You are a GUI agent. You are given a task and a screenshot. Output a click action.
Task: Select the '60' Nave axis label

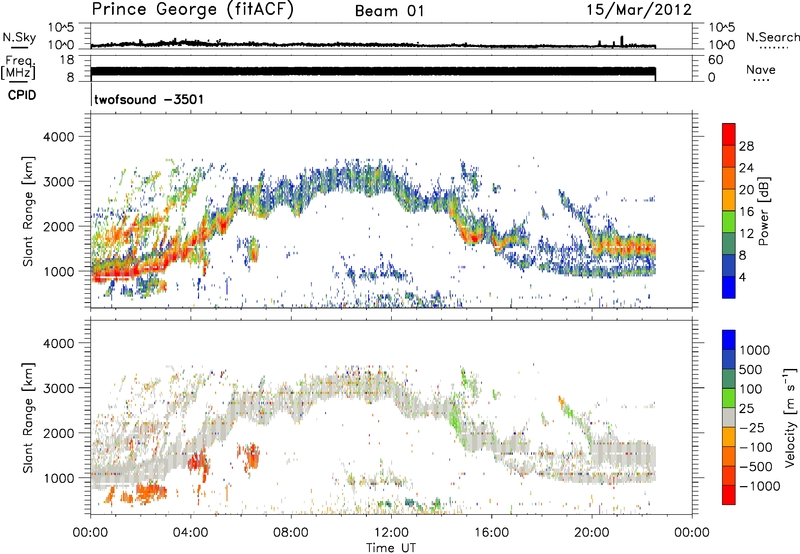(715, 60)
